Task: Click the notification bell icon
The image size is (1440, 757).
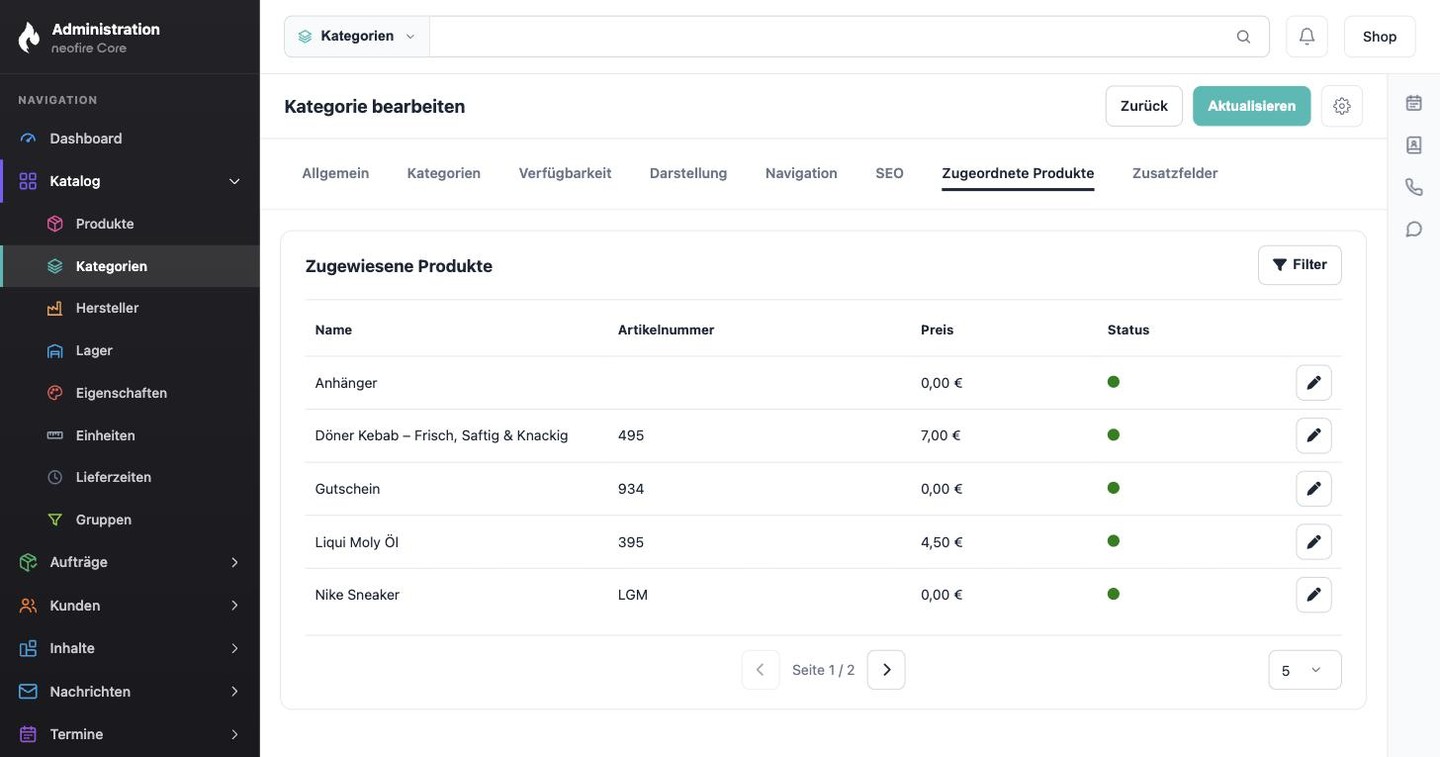Action: point(1307,36)
